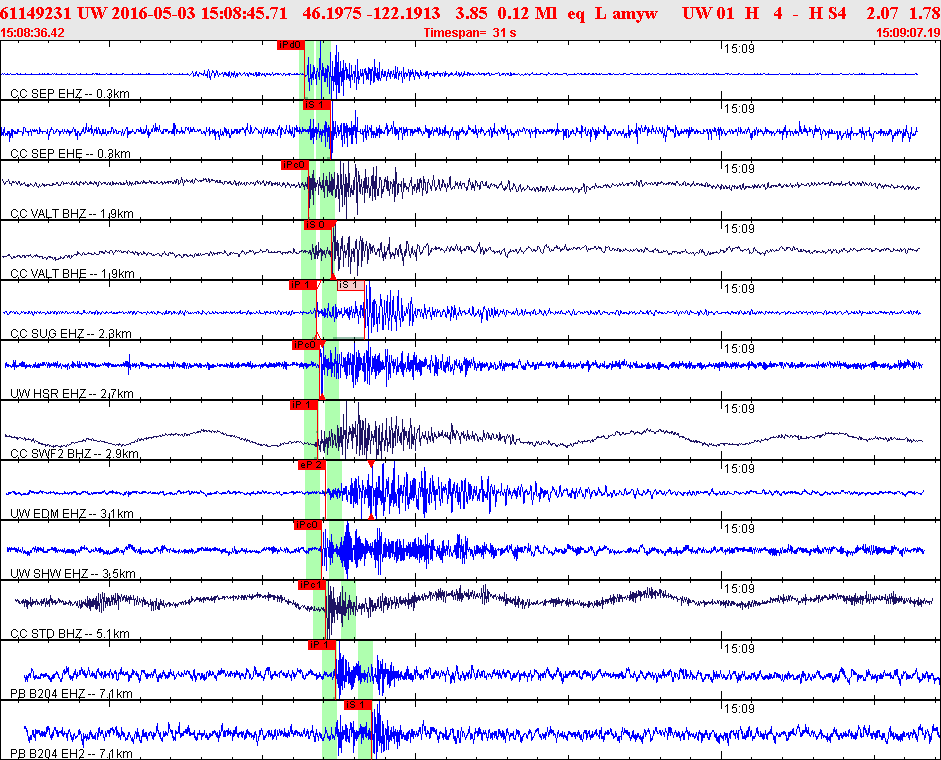The image size is (941, 760).
Task: Click the eP 2 pick on EDM EHZ
Action: pos(311,465)
